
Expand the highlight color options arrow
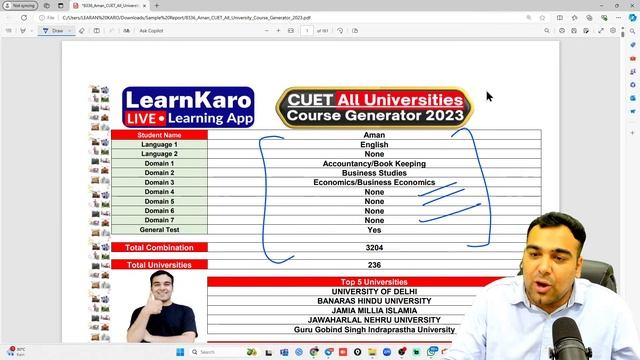coord(32,31)
